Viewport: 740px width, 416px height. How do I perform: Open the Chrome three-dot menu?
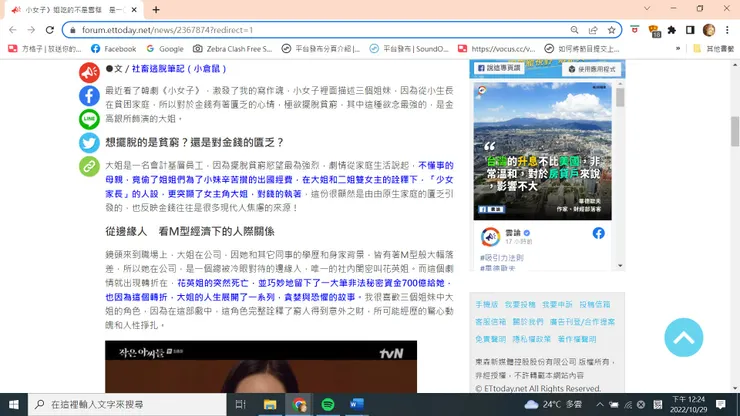[727, 30]
